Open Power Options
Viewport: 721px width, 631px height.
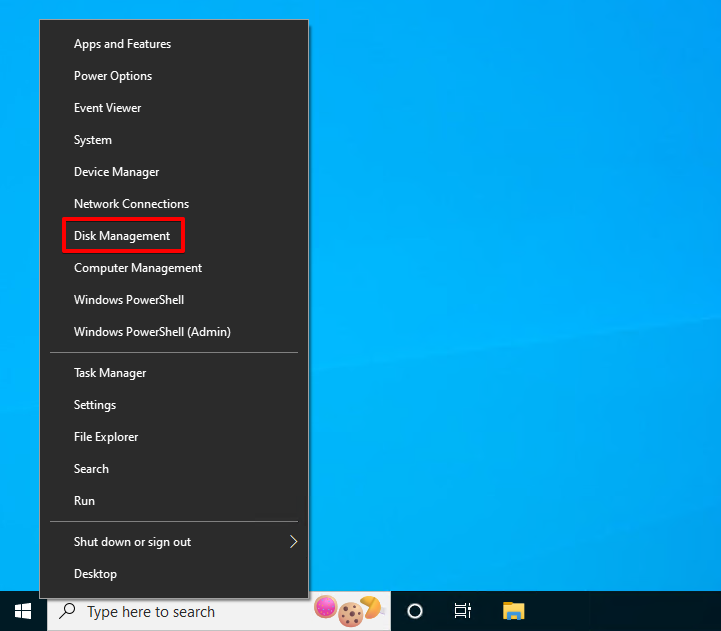(113, 76)
